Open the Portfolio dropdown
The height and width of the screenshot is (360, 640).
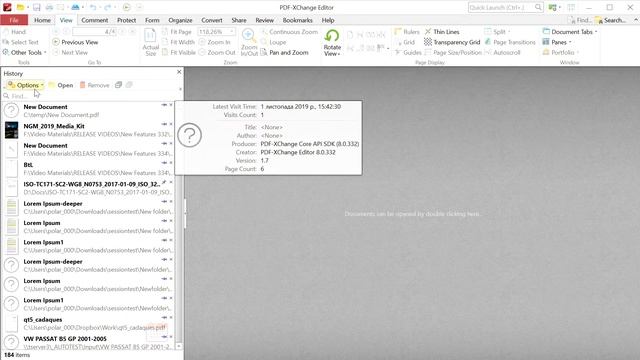pyautogui.click(x=561, y=52)
